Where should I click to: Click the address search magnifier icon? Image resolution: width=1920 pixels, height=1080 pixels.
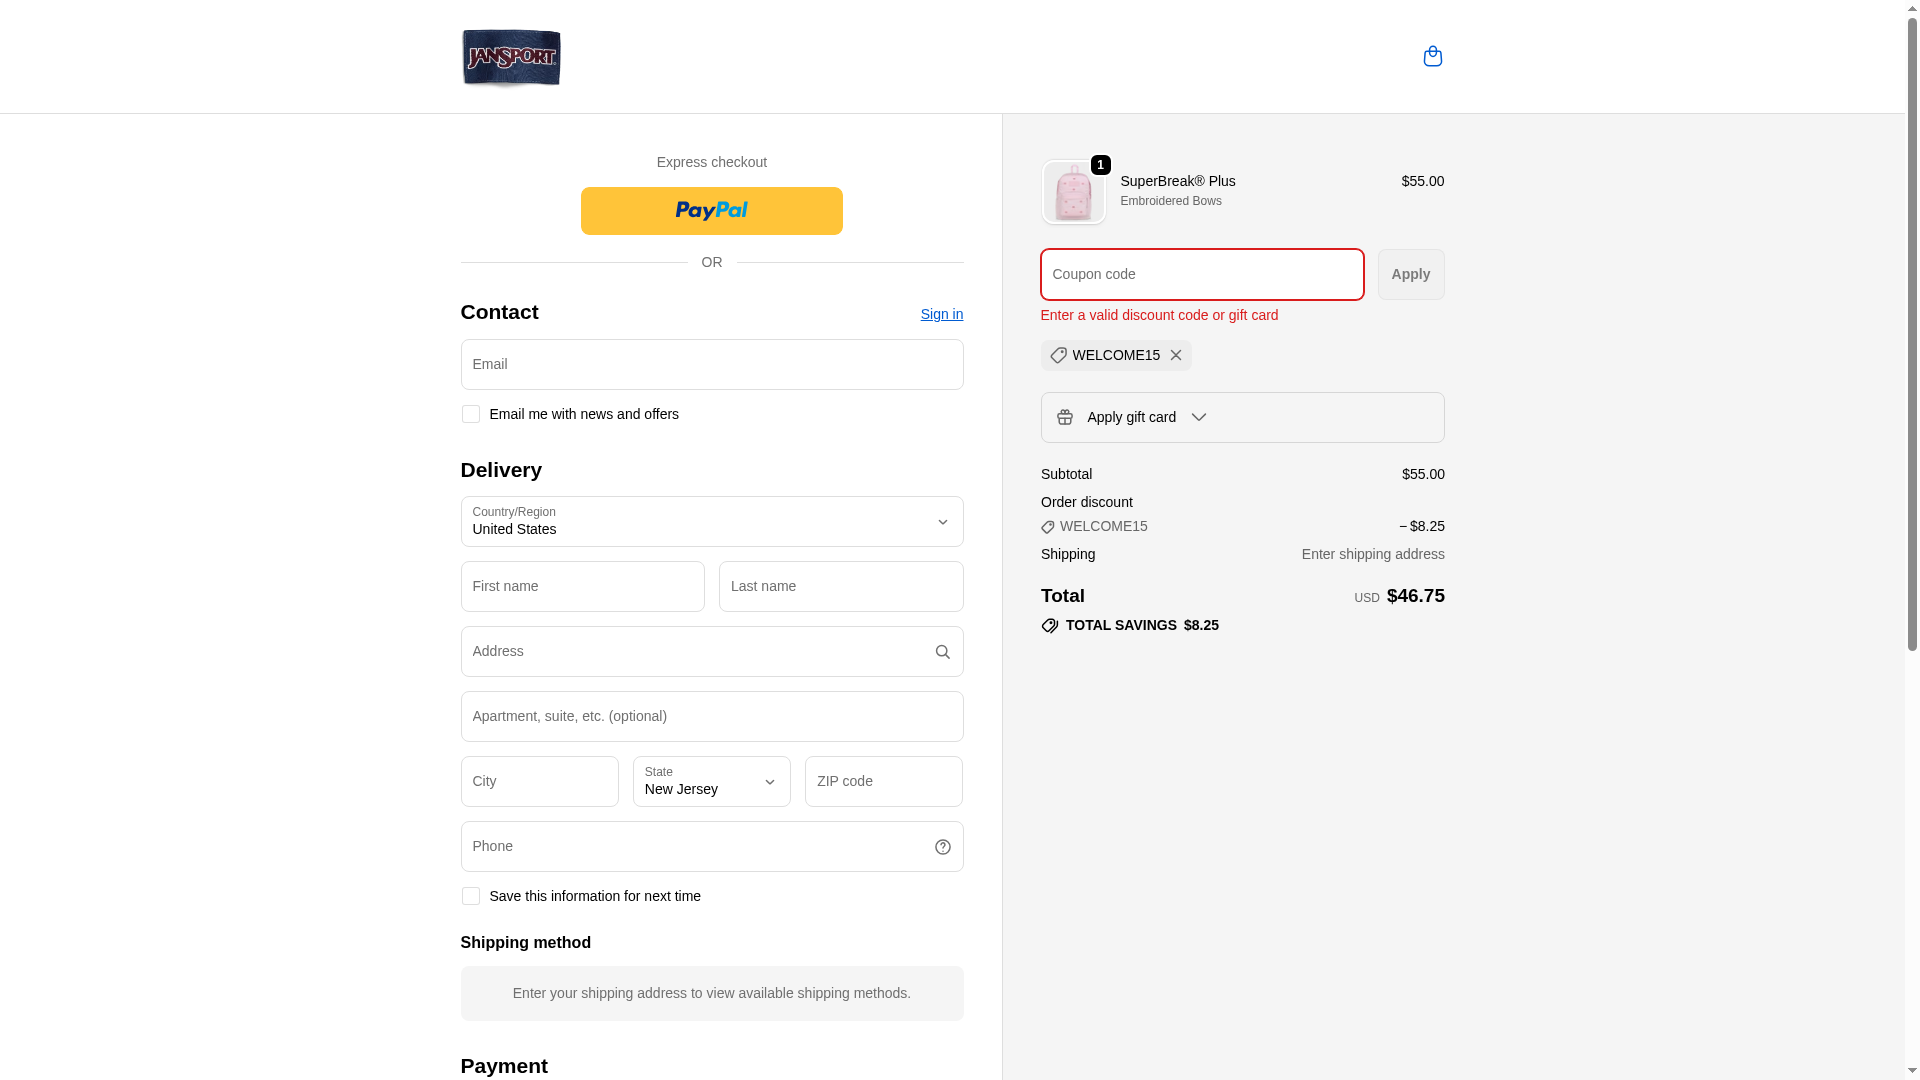(942, 652)
